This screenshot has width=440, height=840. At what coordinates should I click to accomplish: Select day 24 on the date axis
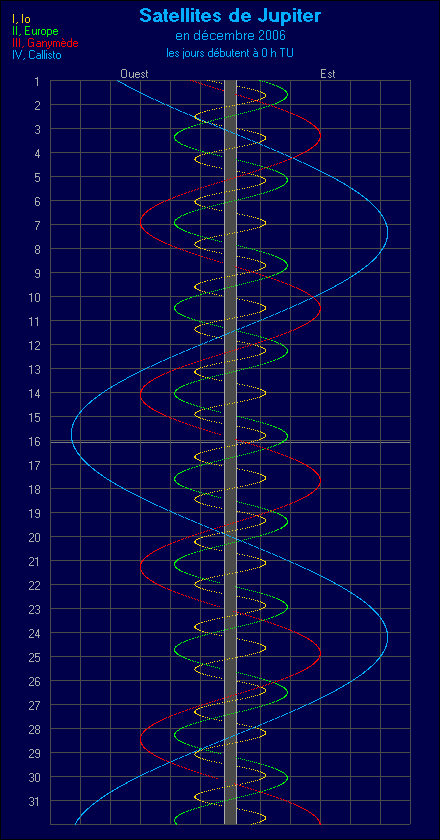(x=35, y=634)
